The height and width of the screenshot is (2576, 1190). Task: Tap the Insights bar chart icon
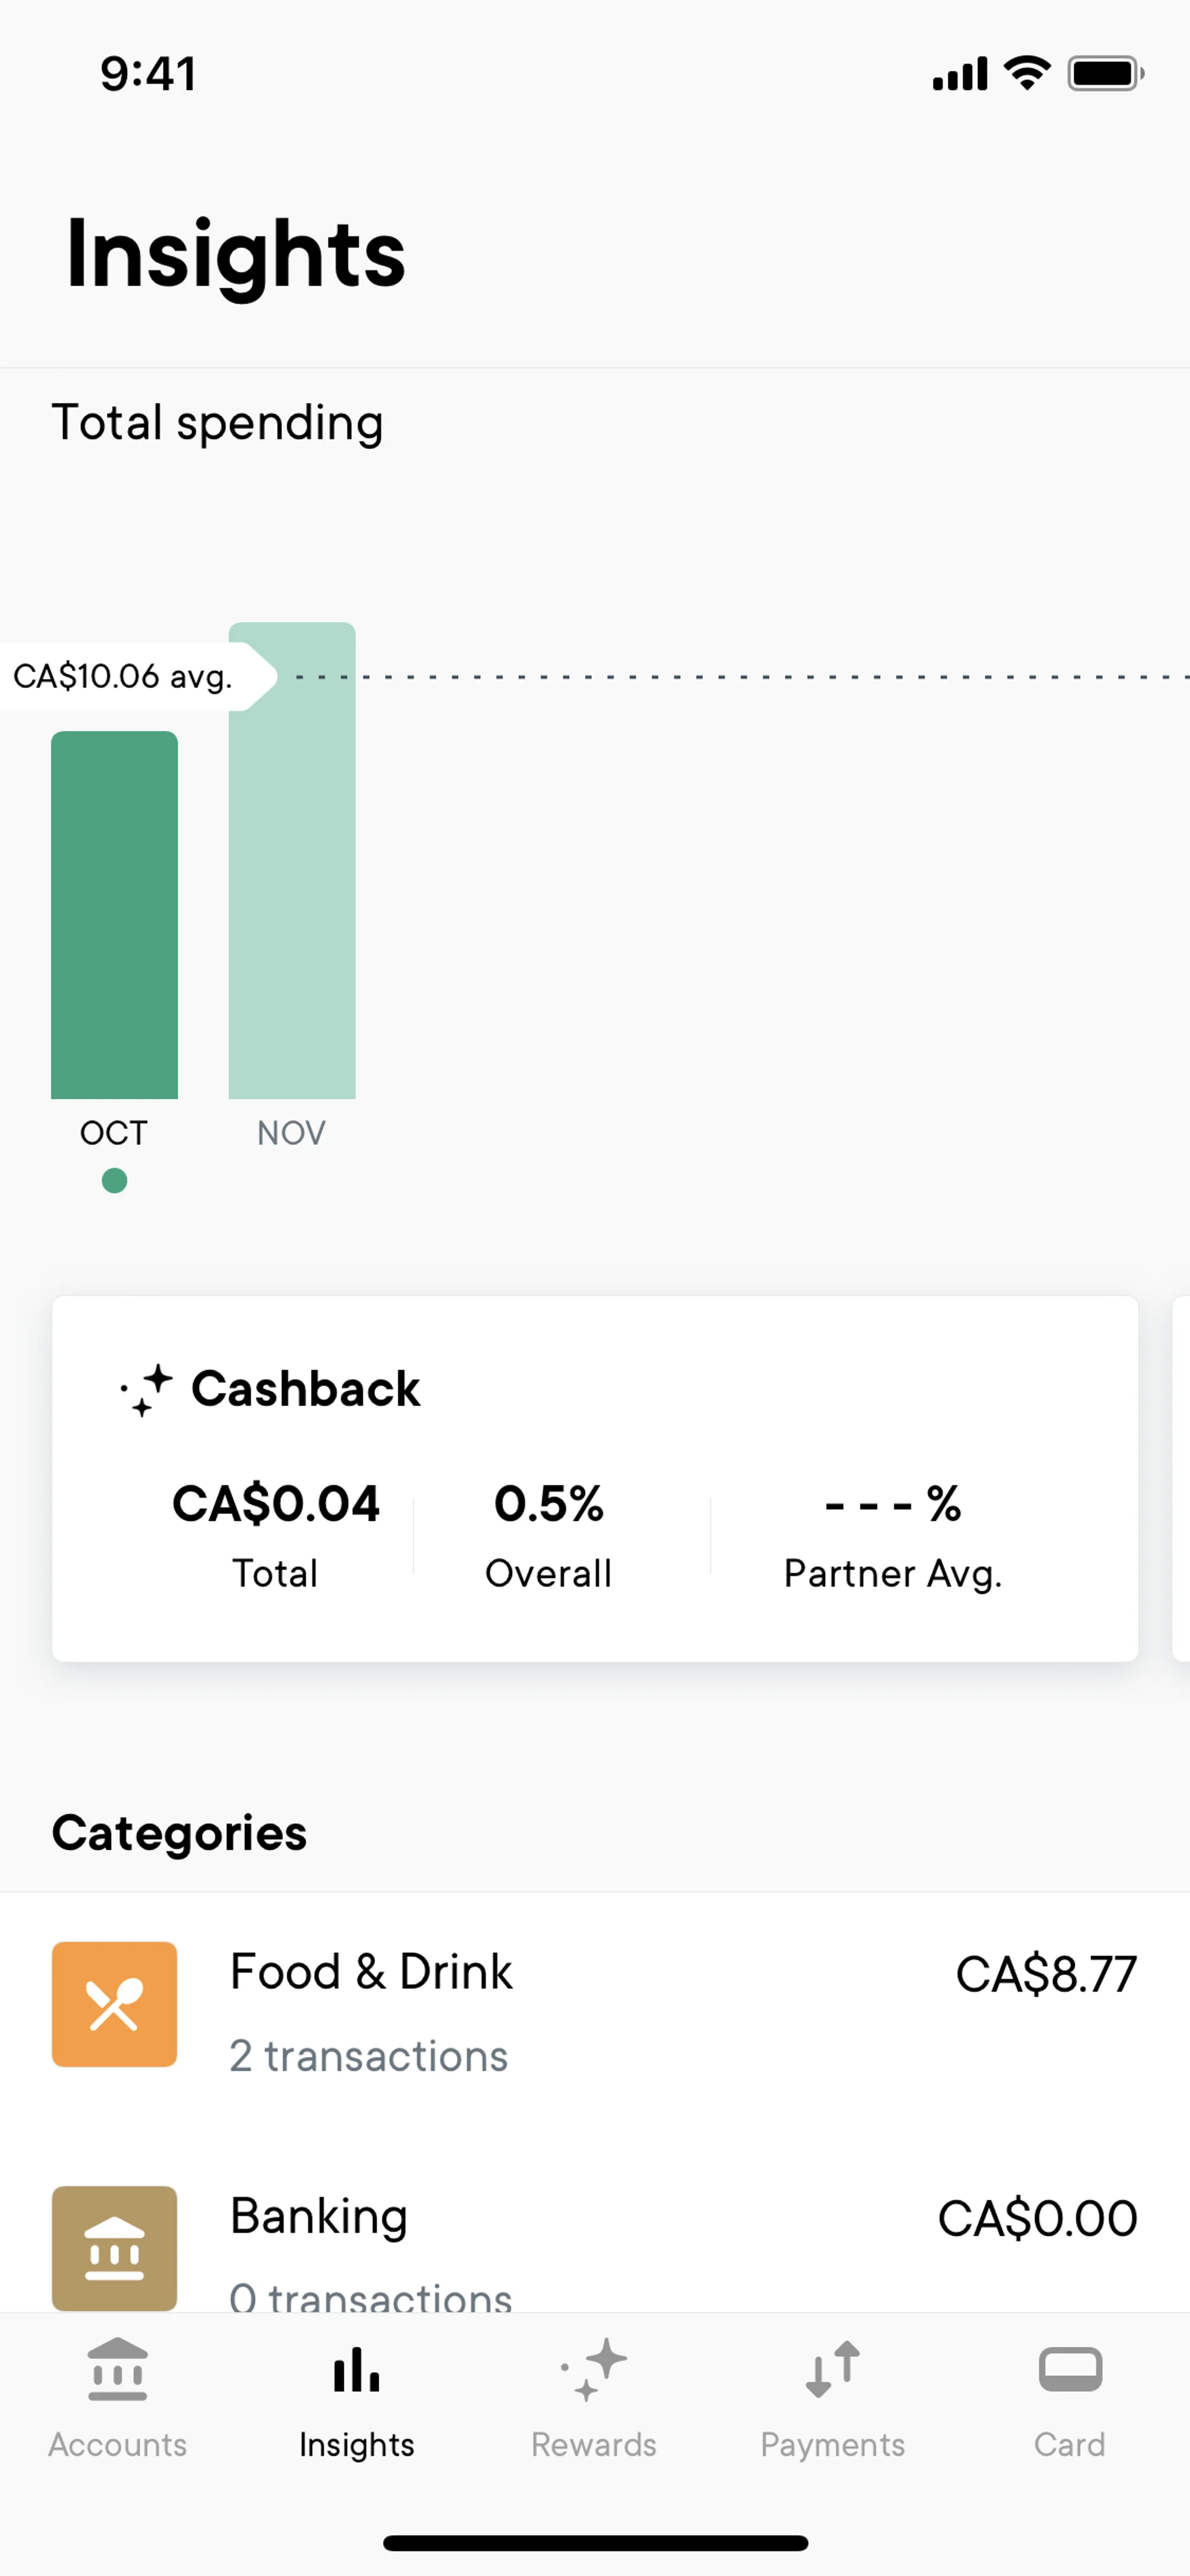(356, 2370)
